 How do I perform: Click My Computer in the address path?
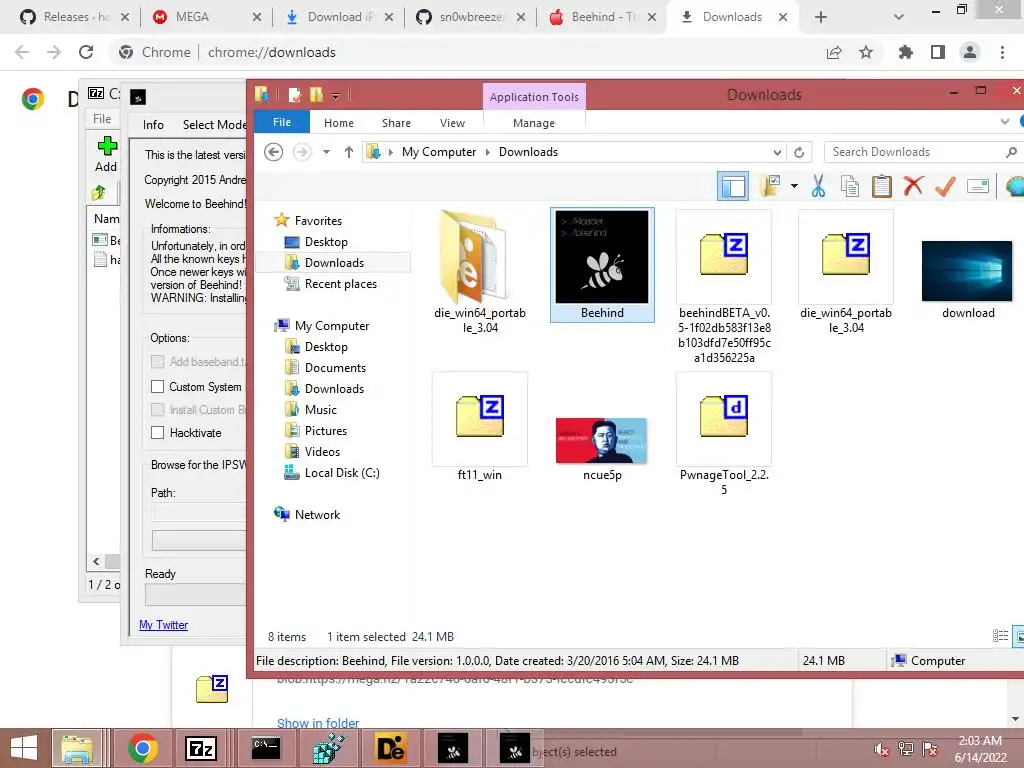[x=439, y=152]
